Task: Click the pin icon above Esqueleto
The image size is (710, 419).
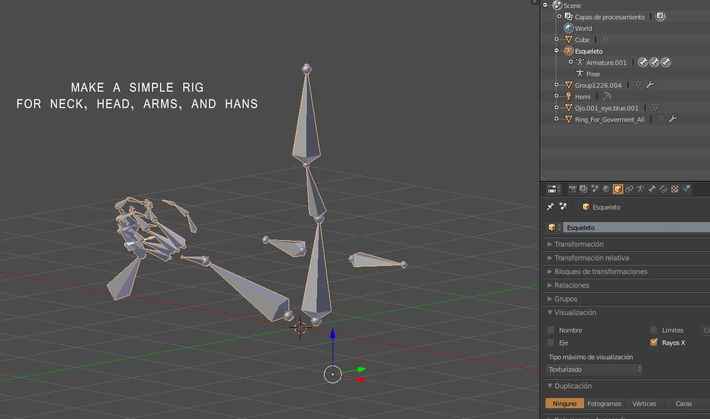Action: click(550, 207)
